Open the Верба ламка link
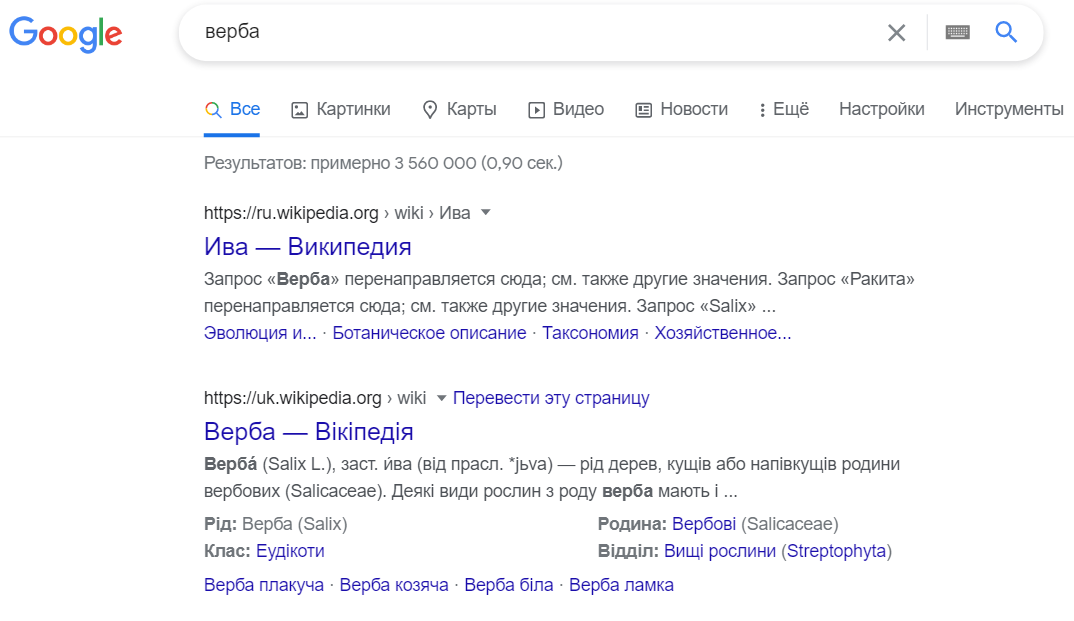 click(x=621, y=585)
